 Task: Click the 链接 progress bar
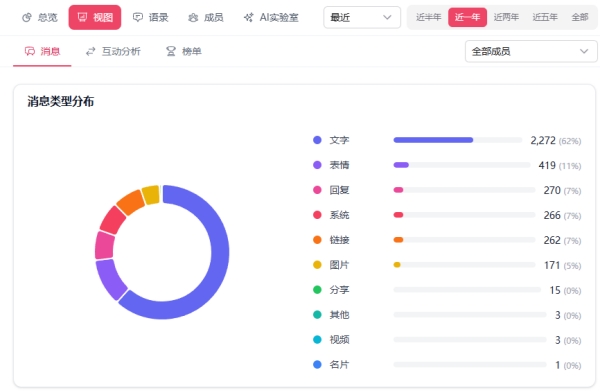[464, 240]
